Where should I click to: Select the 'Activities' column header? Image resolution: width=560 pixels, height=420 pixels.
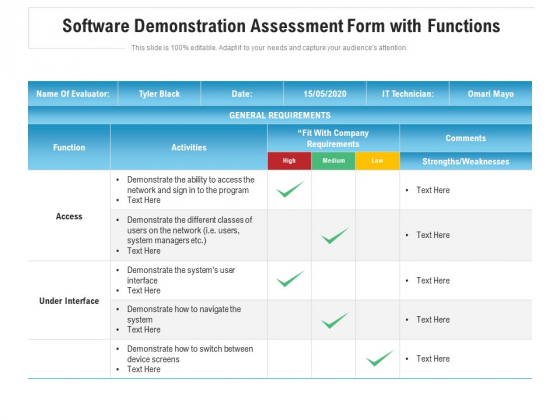pos(189,147)
